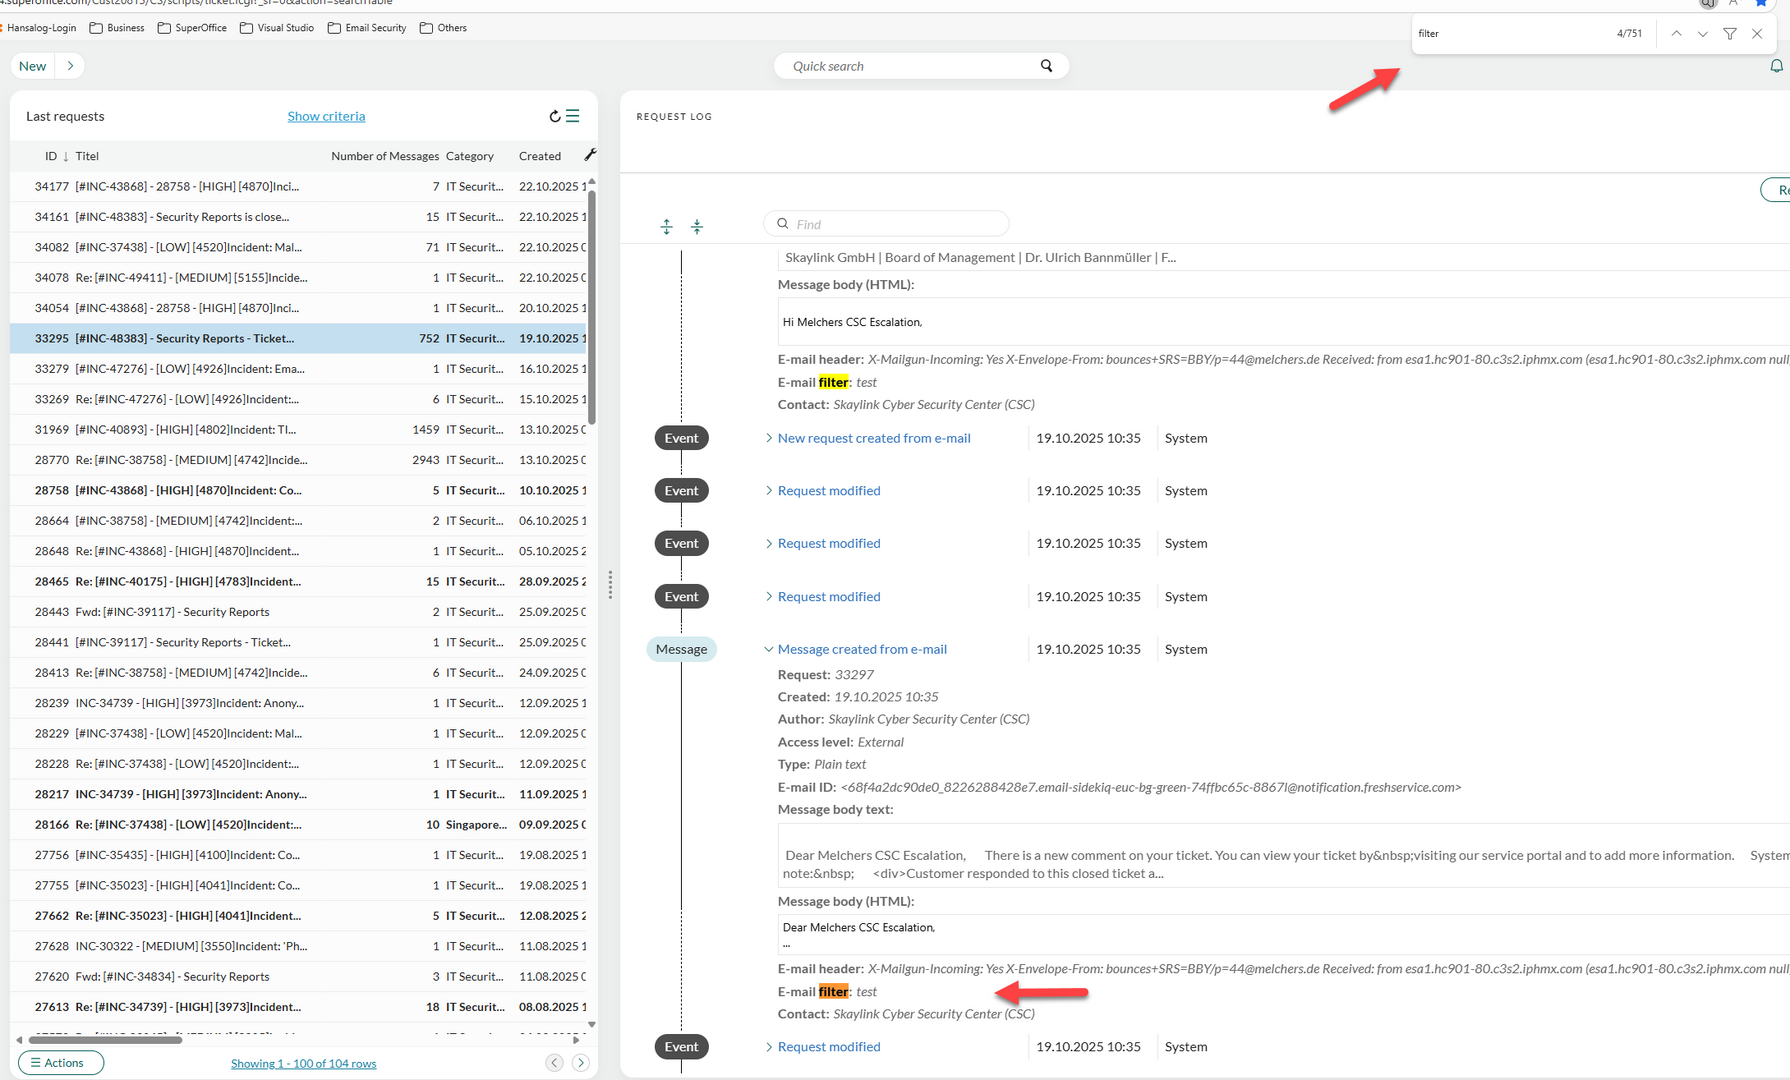Viewport: 1790px width, 1080px height.
Task: Open the notifications bell icon
Action: click(x=1776, y=66)
